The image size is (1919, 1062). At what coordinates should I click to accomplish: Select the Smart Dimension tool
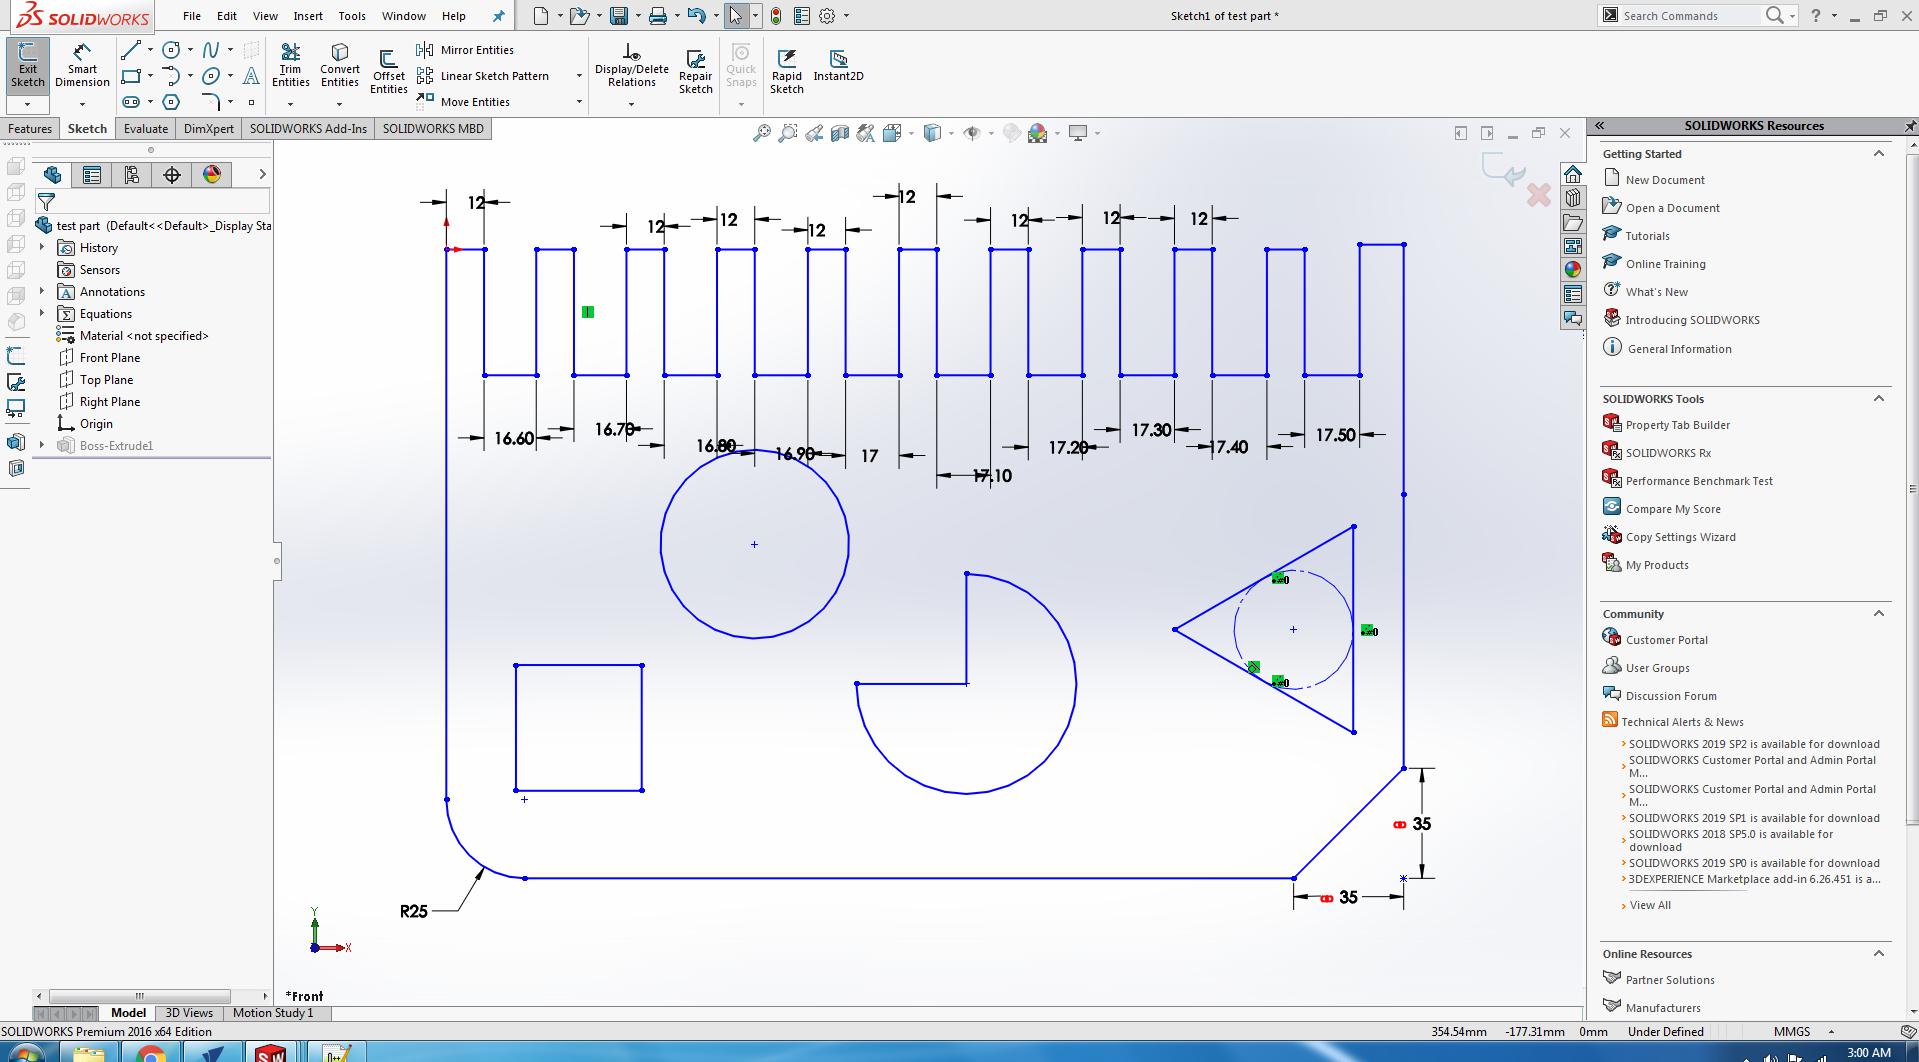click(x=82, y=65)
